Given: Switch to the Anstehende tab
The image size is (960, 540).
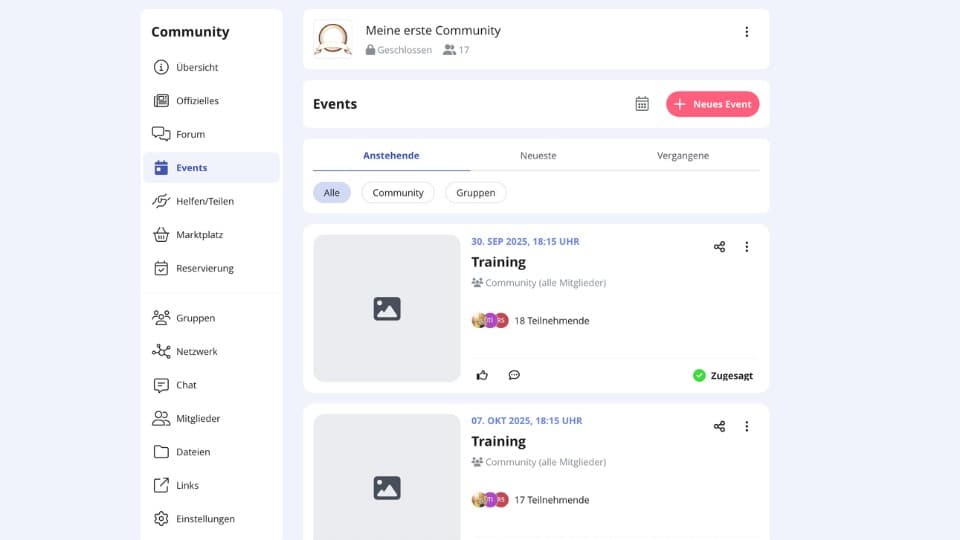Looking at the screenshot, I should point(391,156).
